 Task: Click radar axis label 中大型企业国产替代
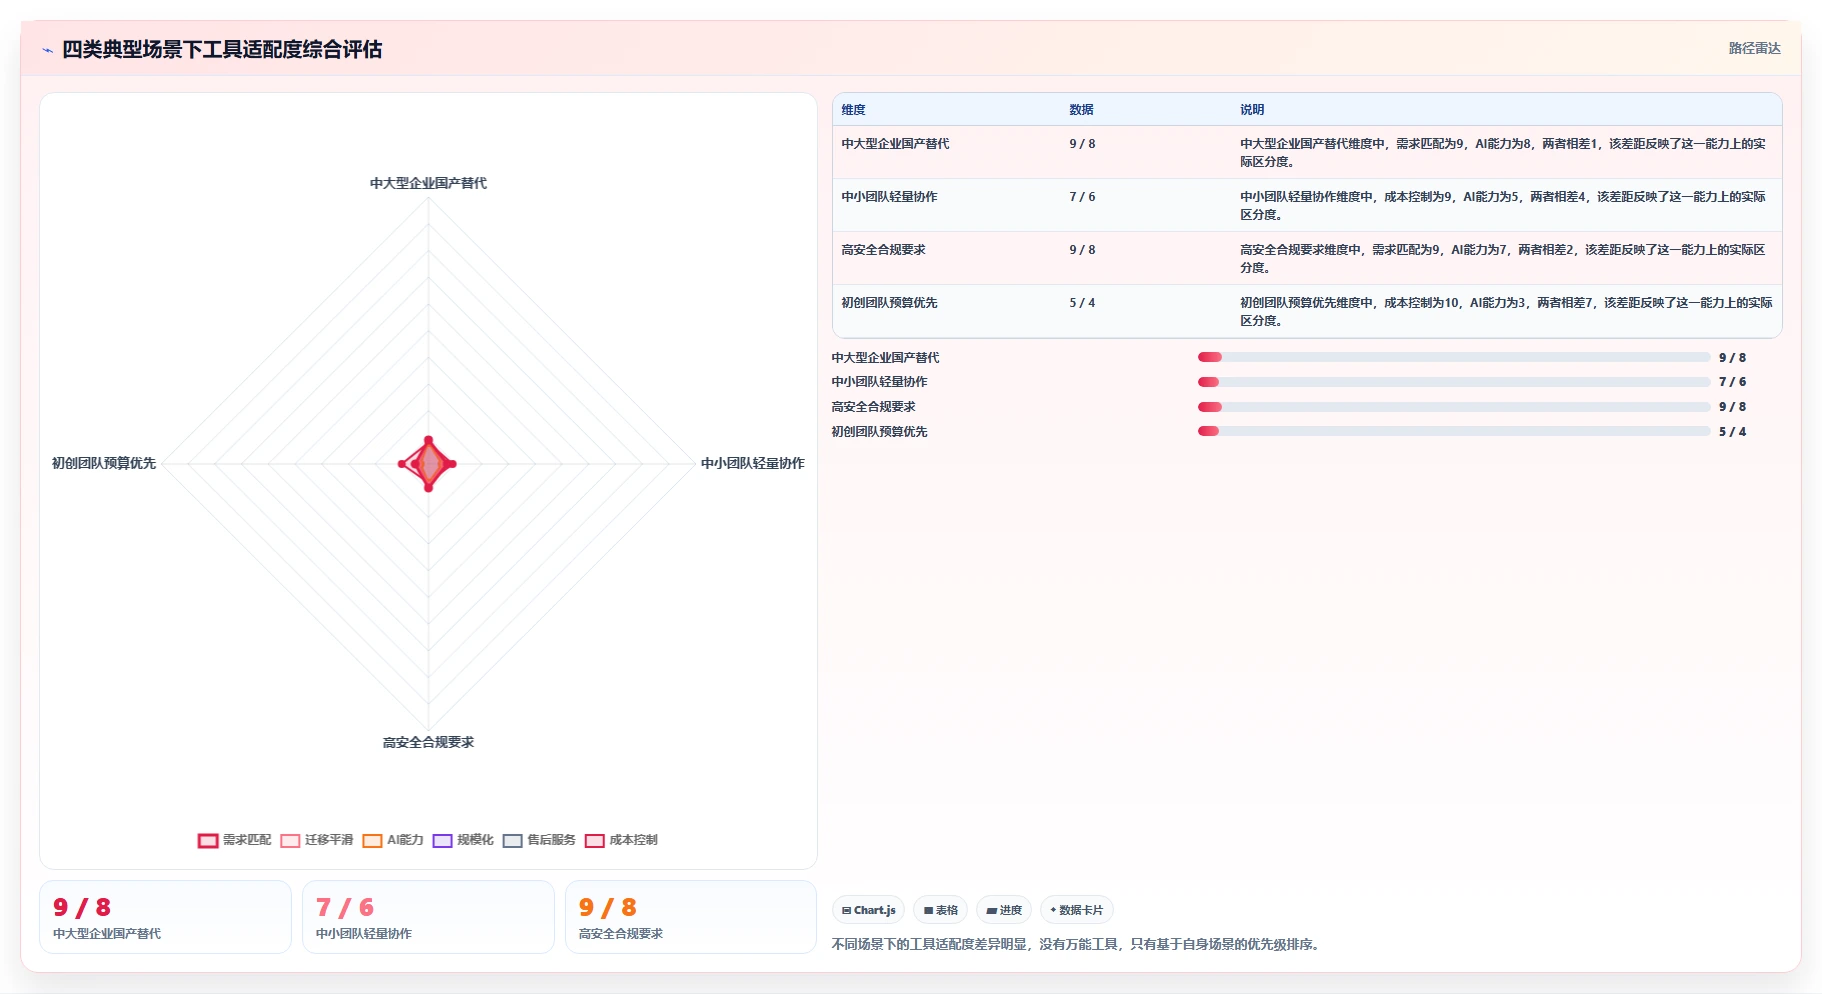click(x=428, y=183)
